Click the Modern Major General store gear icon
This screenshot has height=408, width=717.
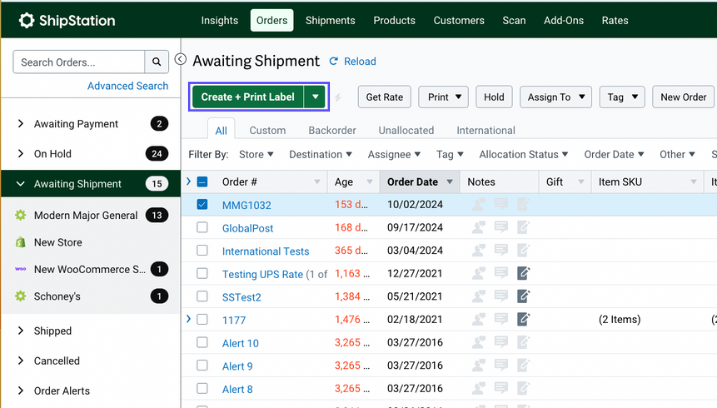click(21, 215)
